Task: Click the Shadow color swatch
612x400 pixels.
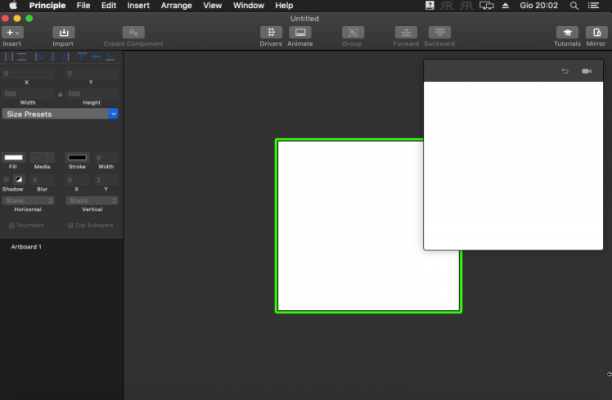Action: 19,180
